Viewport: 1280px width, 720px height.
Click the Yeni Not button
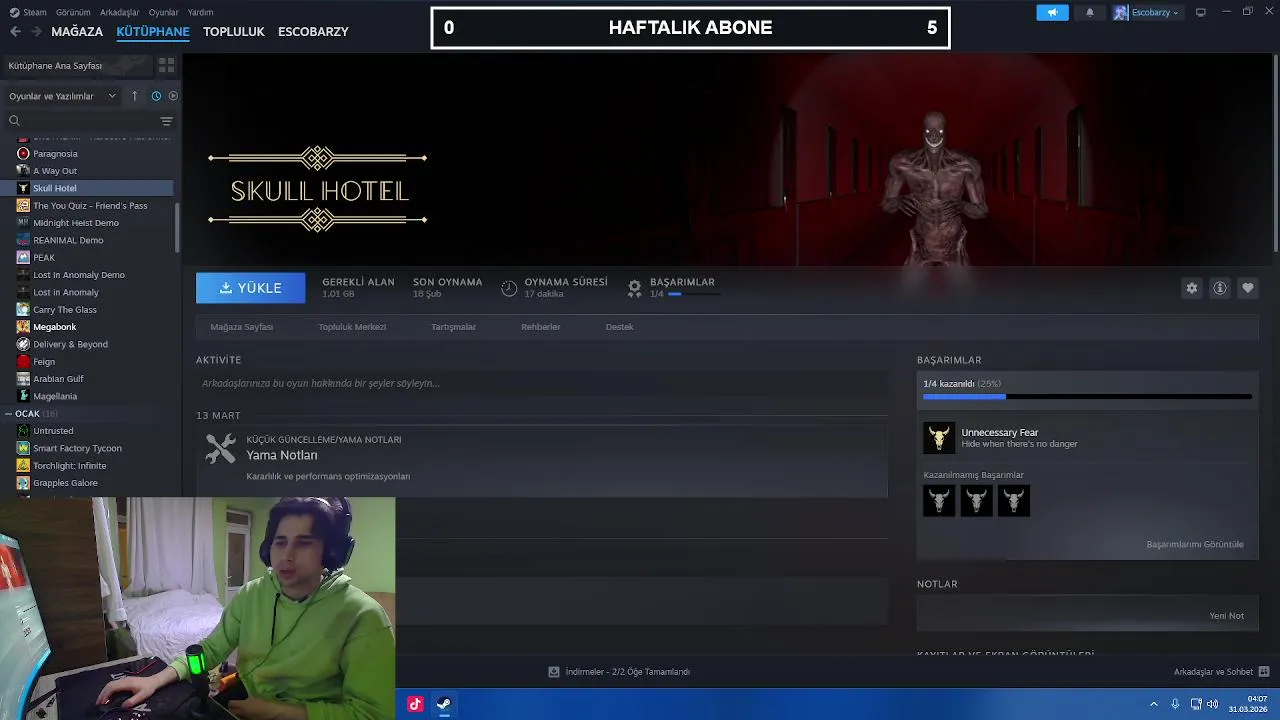pyautogui.click(x=1227, y=616)
